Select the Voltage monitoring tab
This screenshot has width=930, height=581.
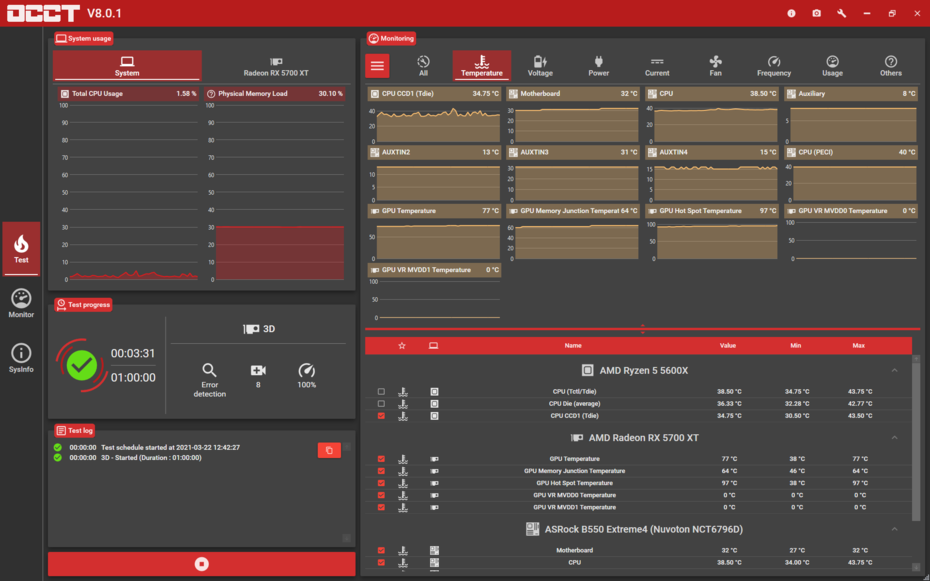coord(540,66)
